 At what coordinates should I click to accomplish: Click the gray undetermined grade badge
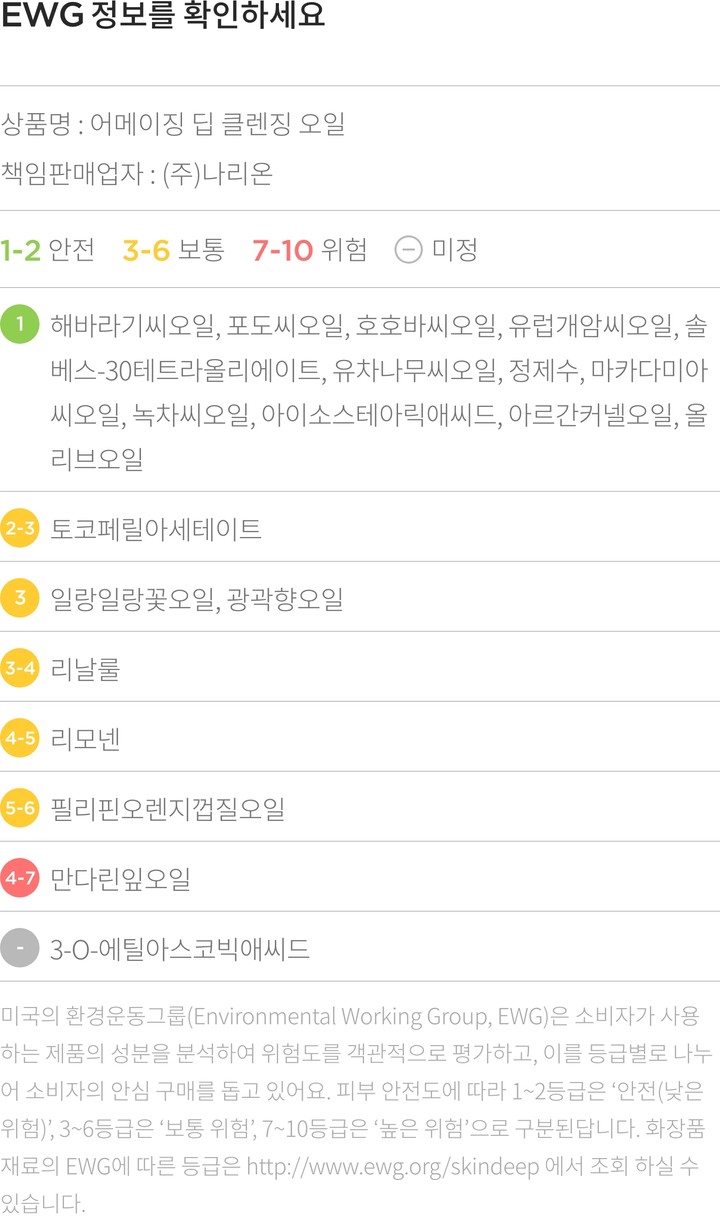coord(20,948)
